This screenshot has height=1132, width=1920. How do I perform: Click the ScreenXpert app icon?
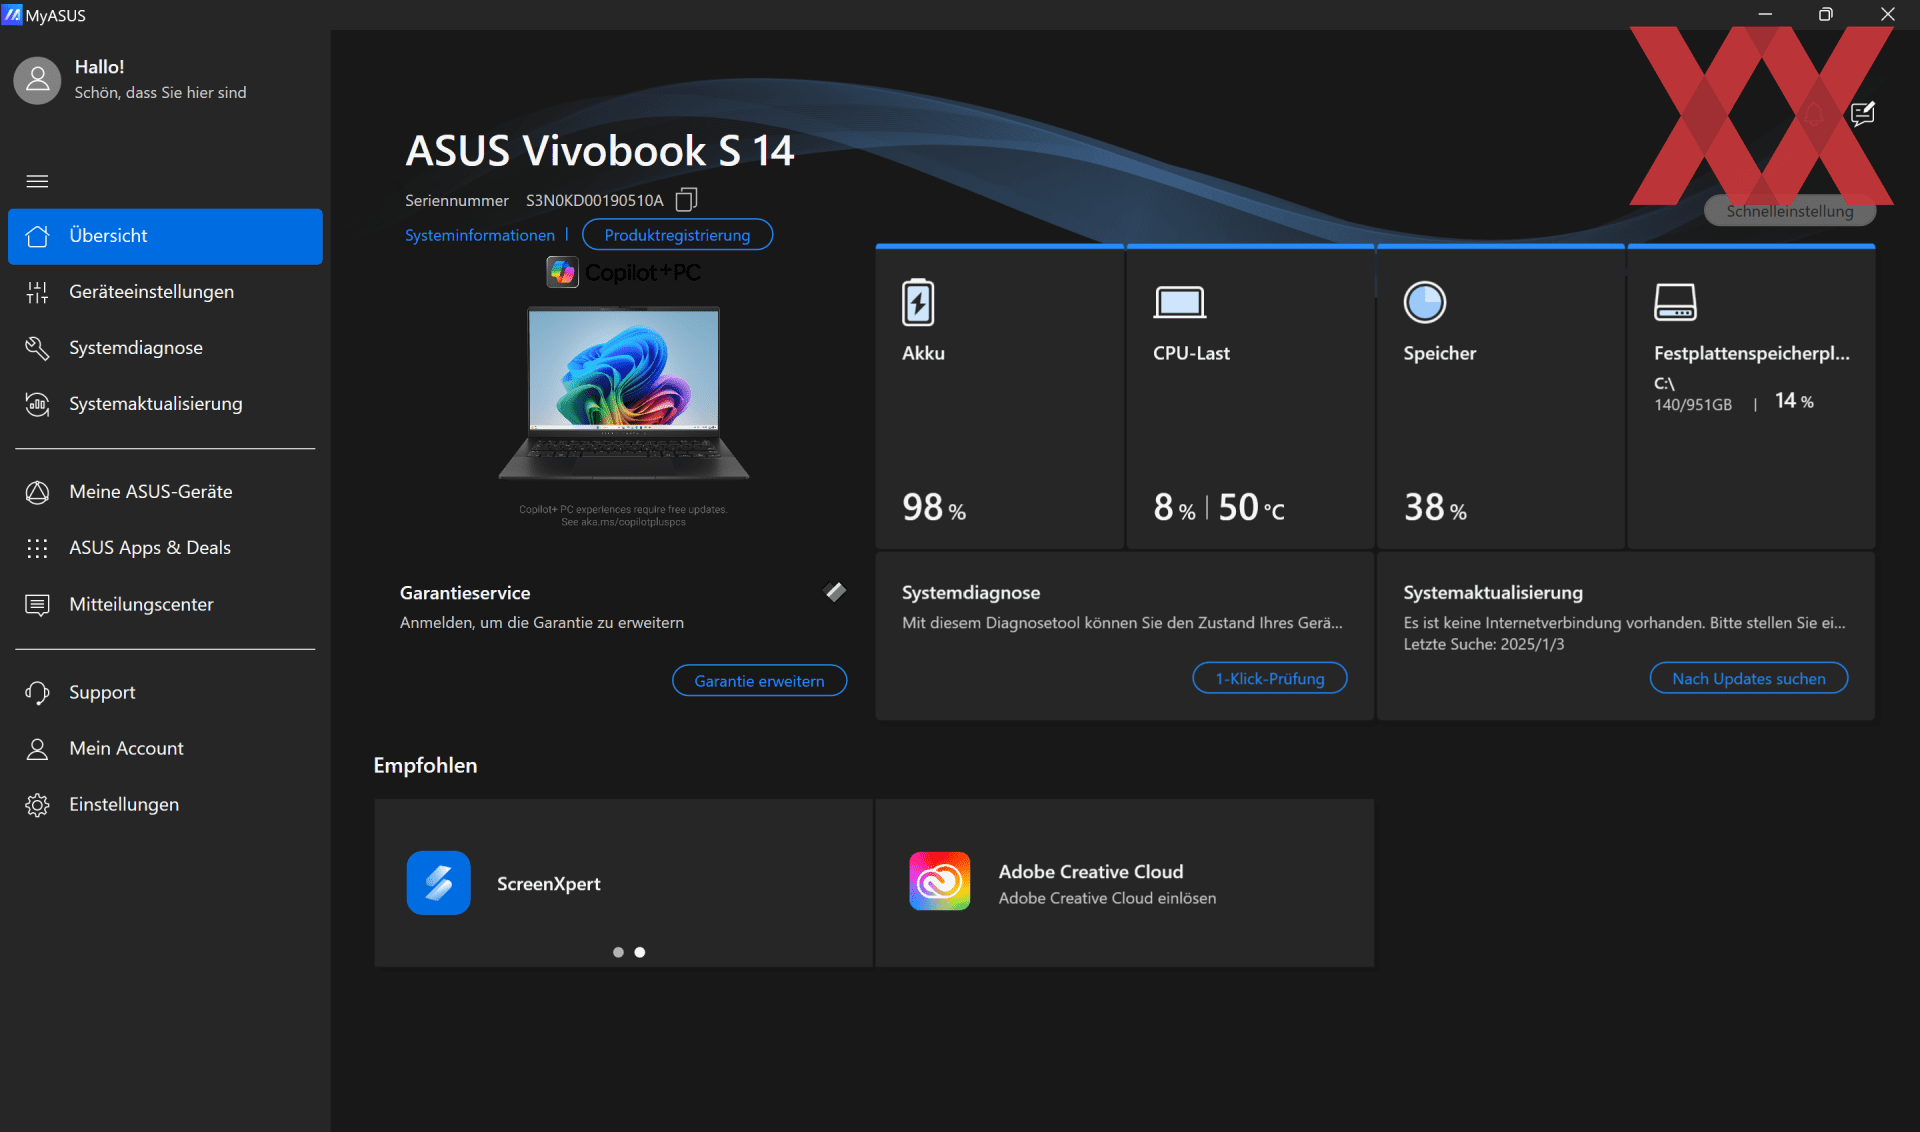(x=438, y=883)
